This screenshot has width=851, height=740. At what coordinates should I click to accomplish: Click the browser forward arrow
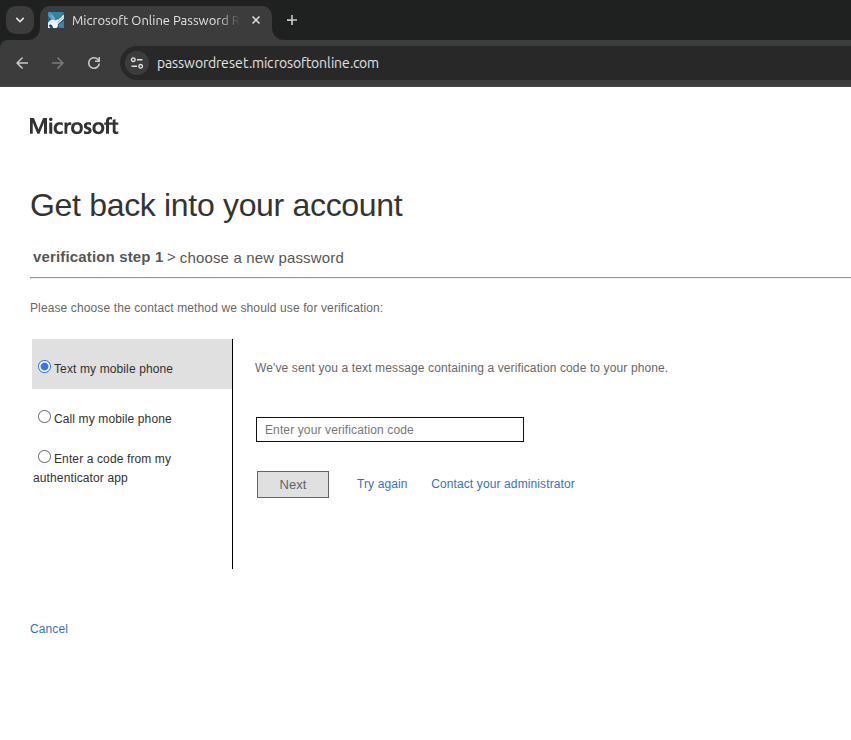[58, 63]
